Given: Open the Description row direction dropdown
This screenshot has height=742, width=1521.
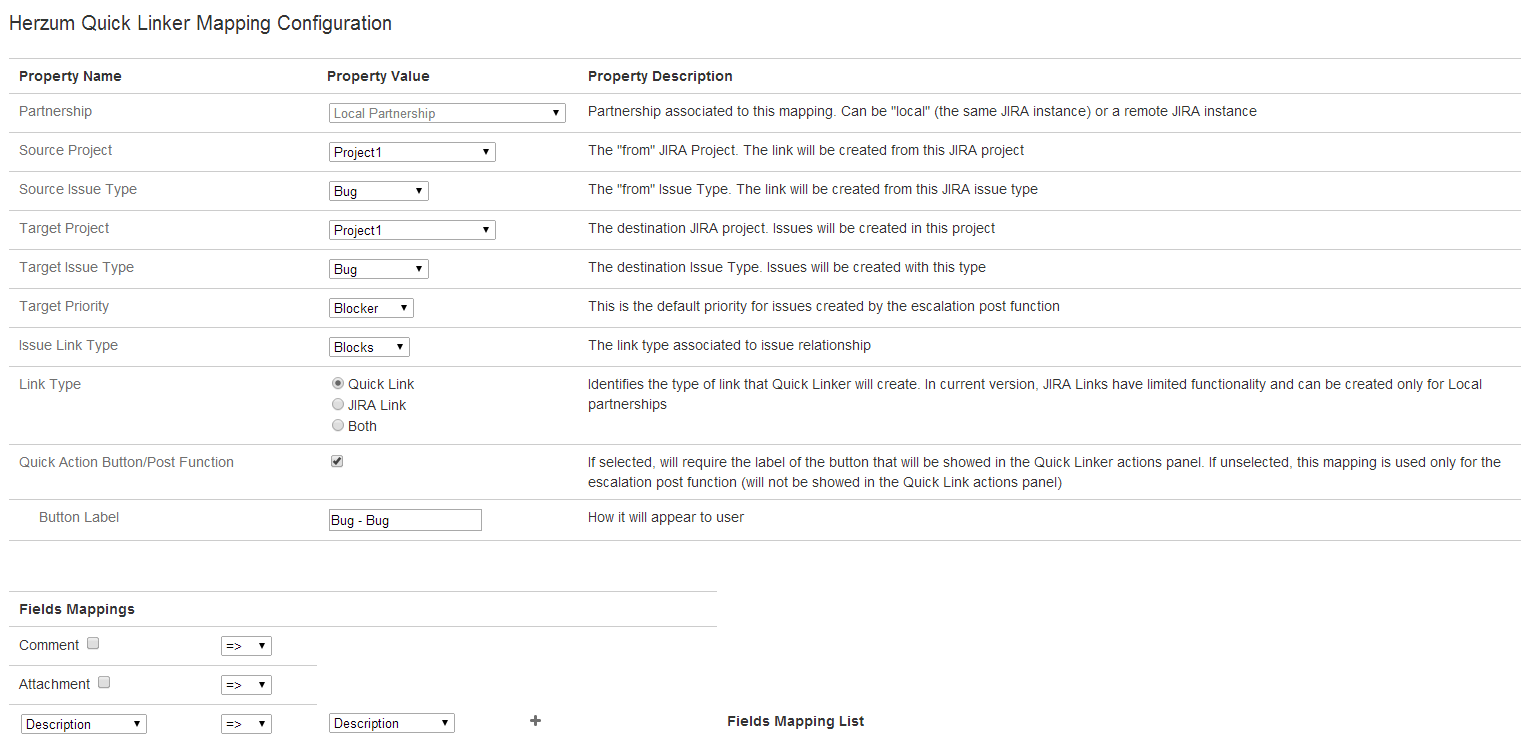Looking at the screenshot, I should [x=246, y=724].
